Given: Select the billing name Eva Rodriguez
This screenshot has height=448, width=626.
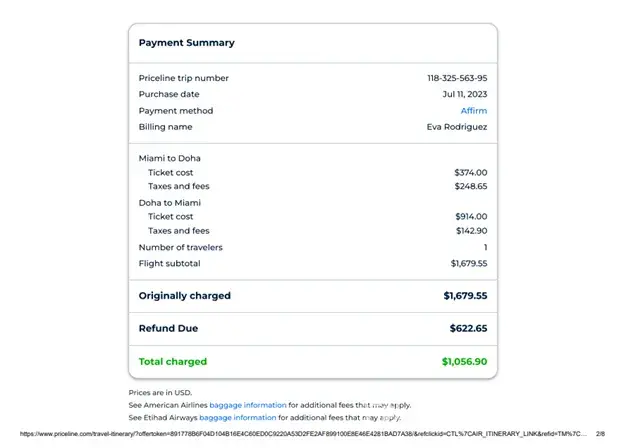Looking at the screenshot, I should (x=457, y=127).
